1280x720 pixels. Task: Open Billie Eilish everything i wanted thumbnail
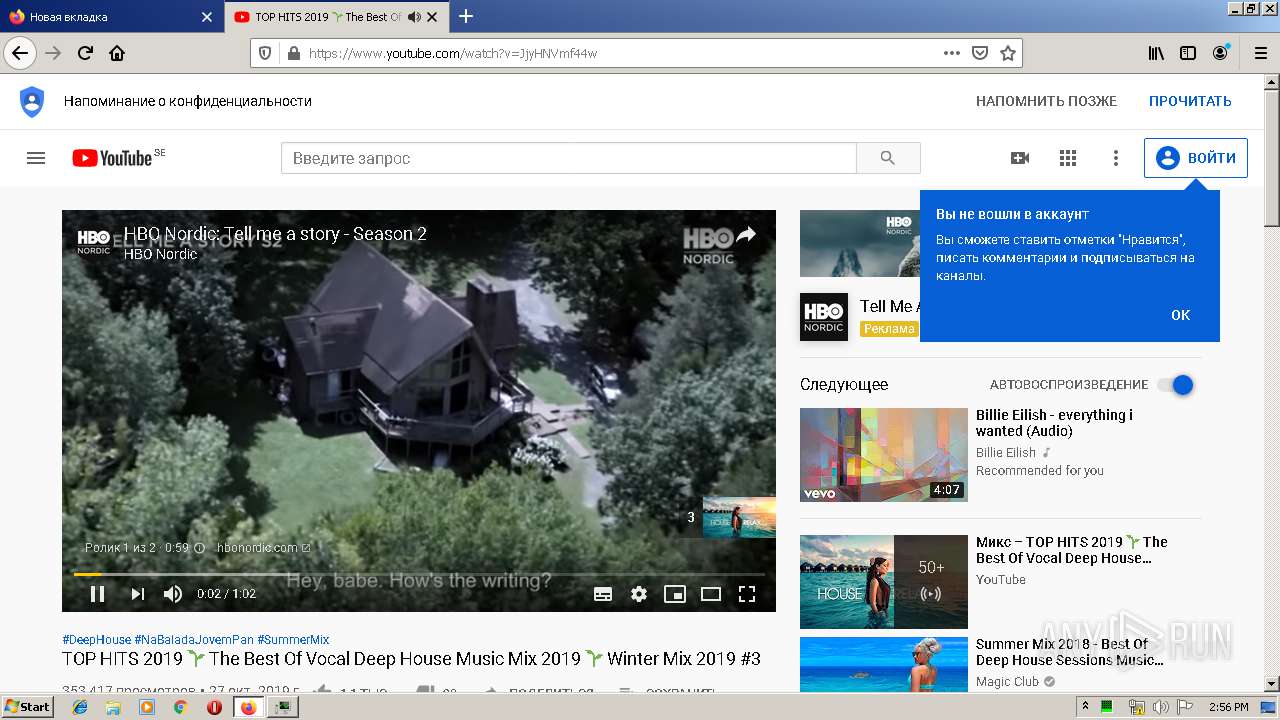click(883, 454)
